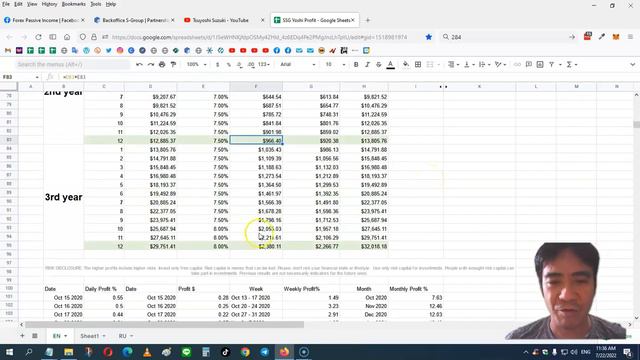Open Telegram from the taskbar
640x360 pixels.
(264, 352)
